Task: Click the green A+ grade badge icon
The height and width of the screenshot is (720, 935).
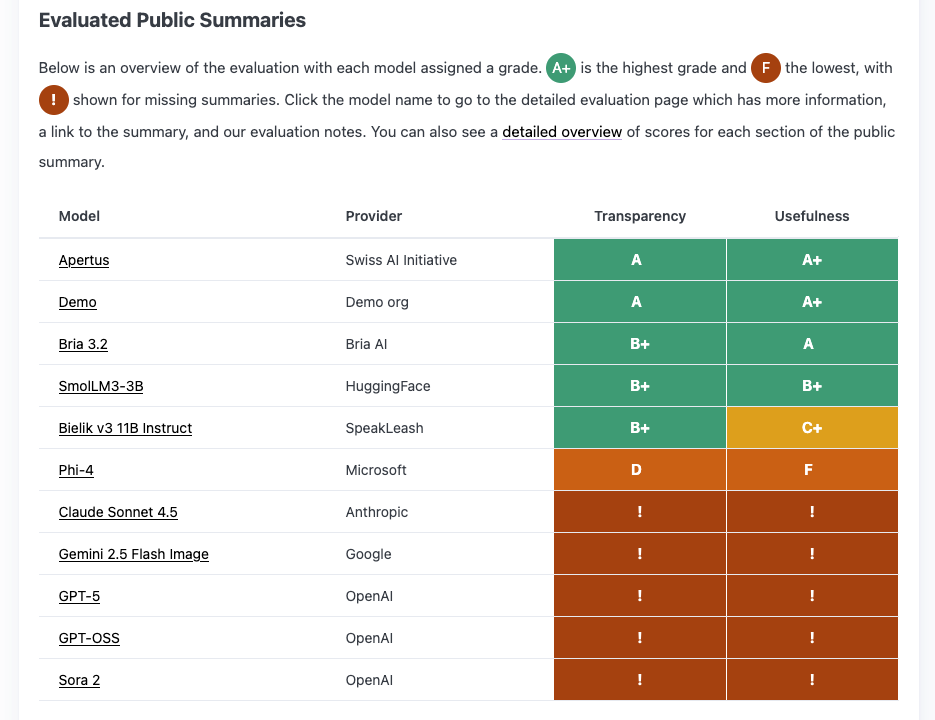Action: coord(561,68)
